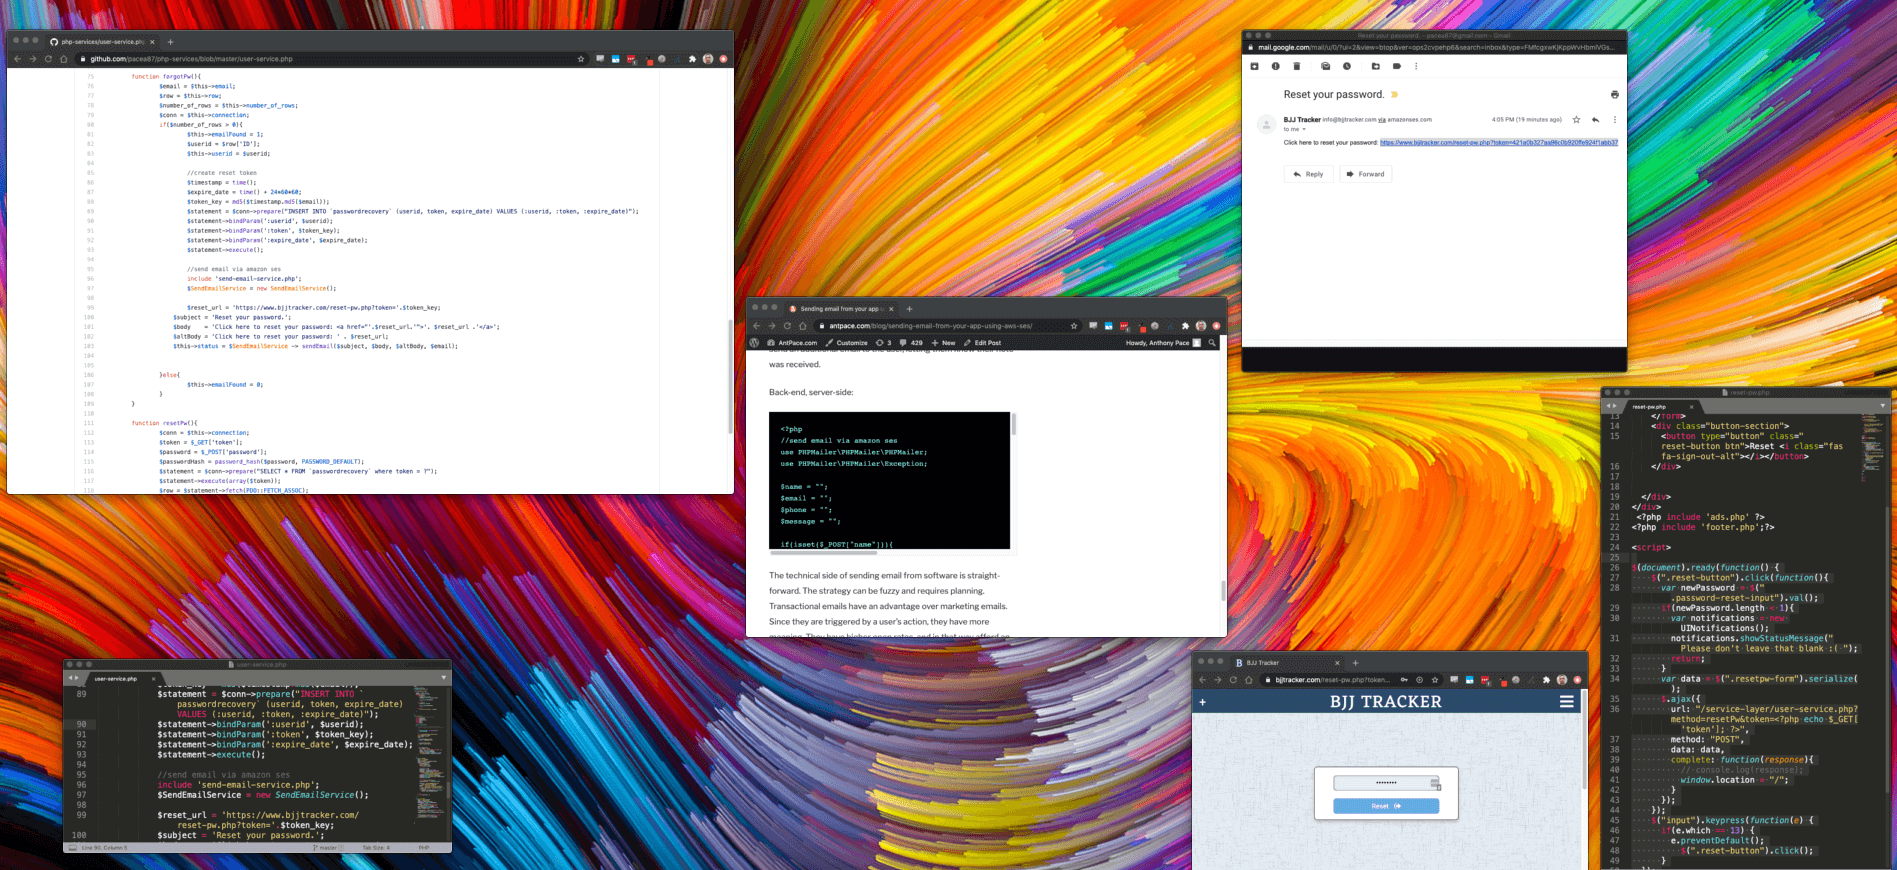This screenshot has height=870, width=1897.
Task: Open Extensions puzzle icon in GitHub window
Action: pos(692,59)
